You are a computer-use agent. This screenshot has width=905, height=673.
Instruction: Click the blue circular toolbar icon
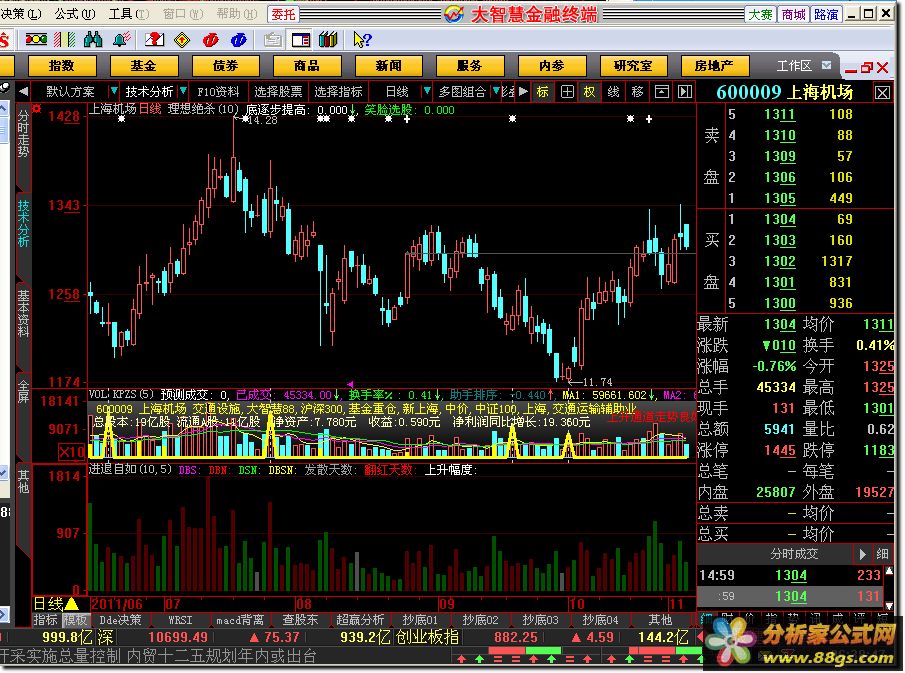238,39
